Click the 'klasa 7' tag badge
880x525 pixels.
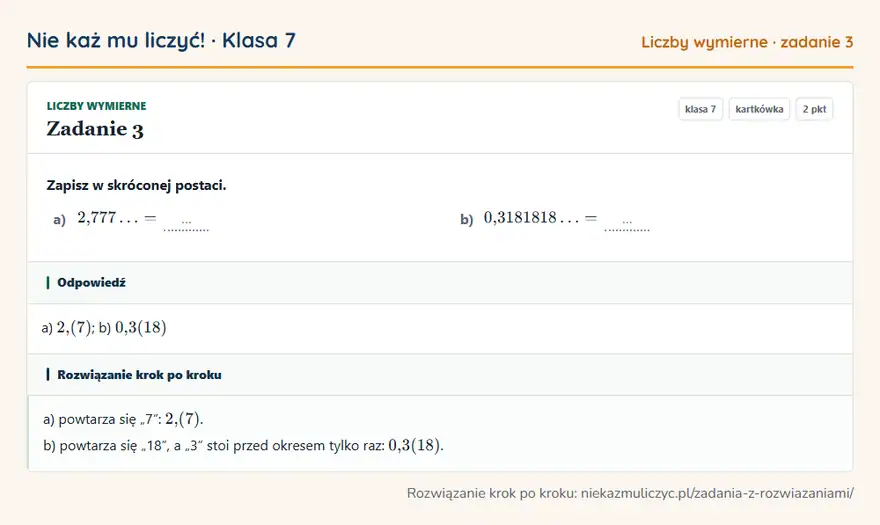pyautogui.click(x=700, y=109)
